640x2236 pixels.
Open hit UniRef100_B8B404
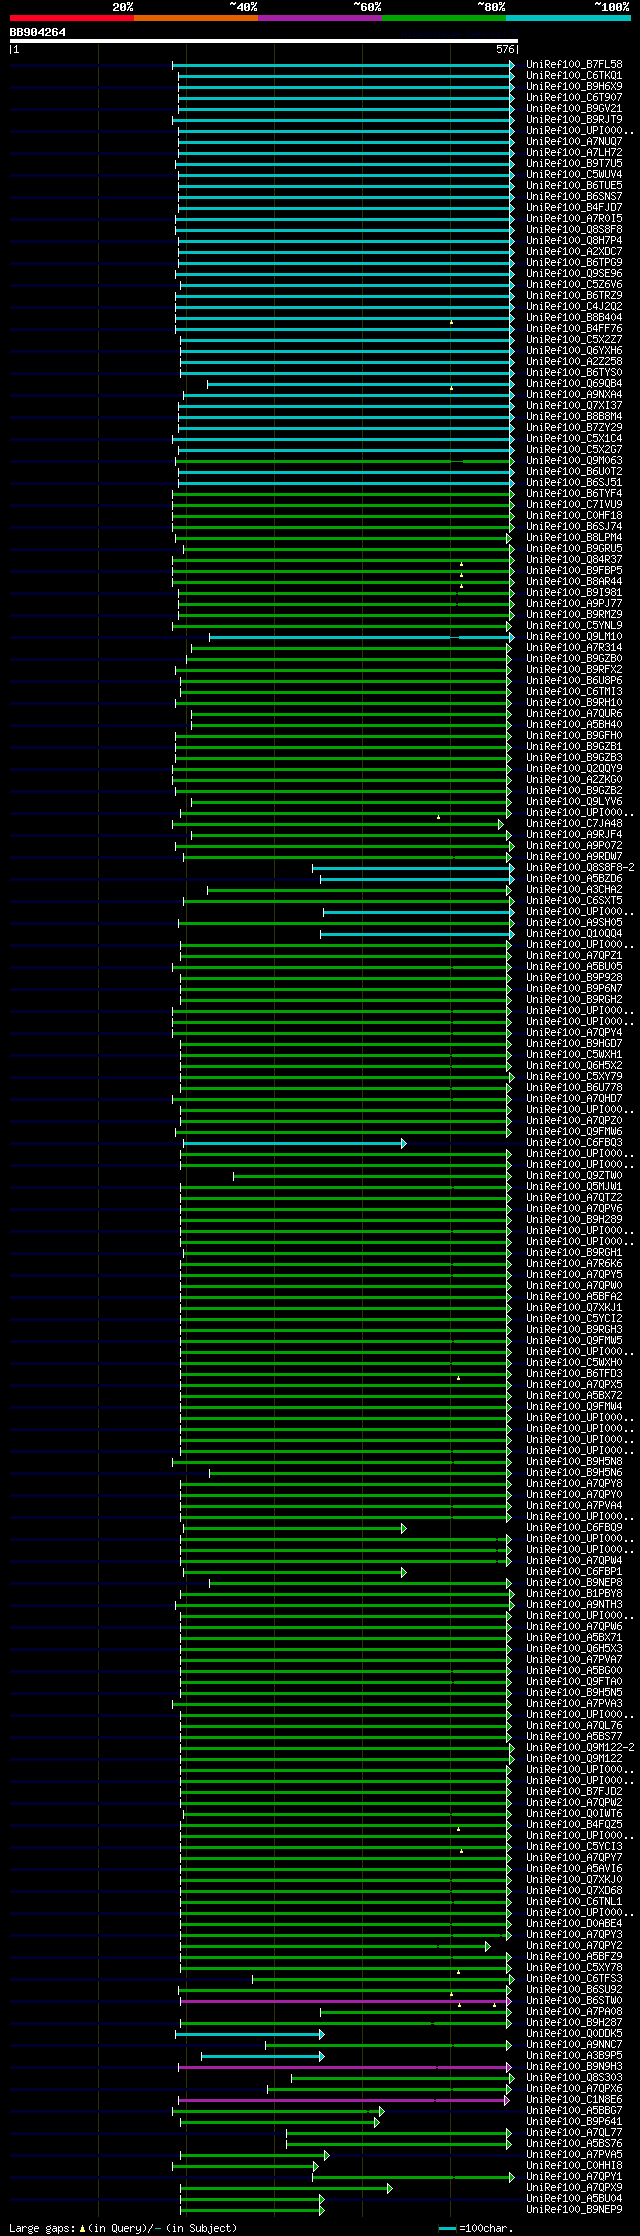click(x=574, y=318)
